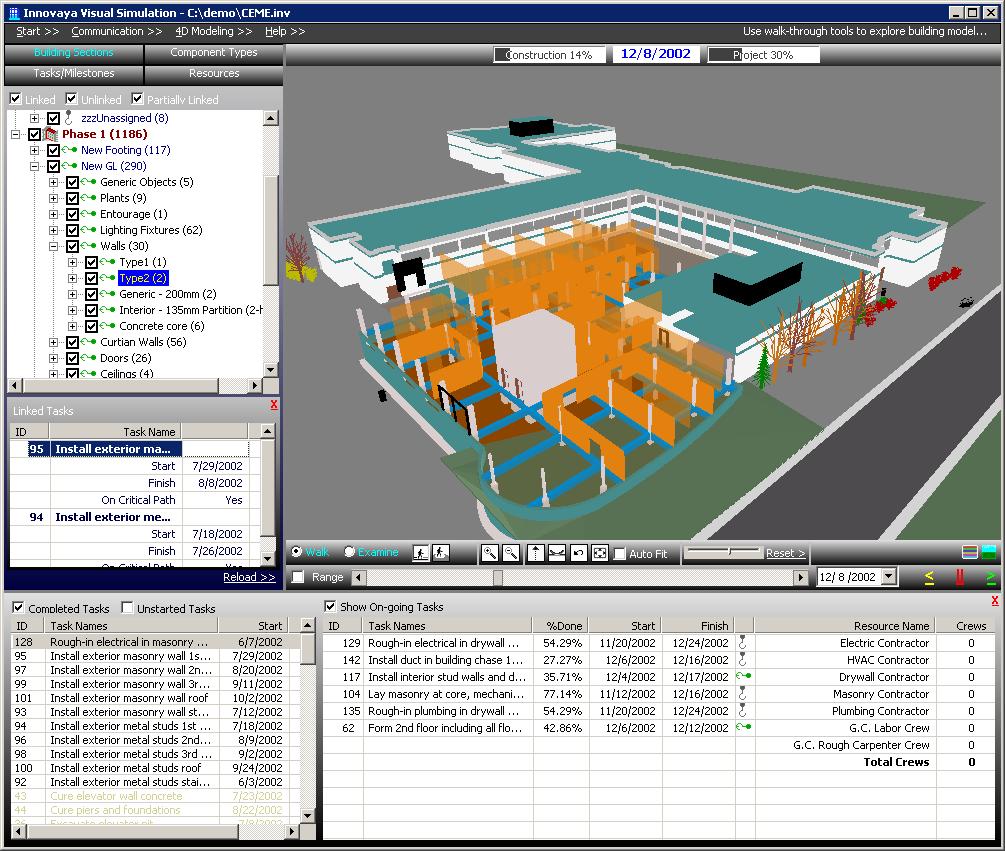Image resolution: width=1005 pixels, height=851 pixels.
Task: Click the hook icon in task 135 row
Action: [743, 710]
